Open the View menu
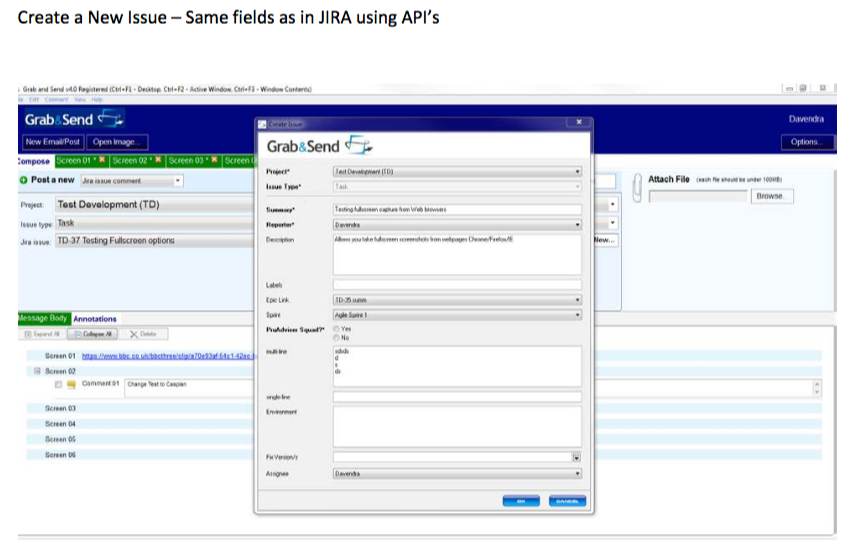Viewport: 859px width, 558px height. coord(80,100)
